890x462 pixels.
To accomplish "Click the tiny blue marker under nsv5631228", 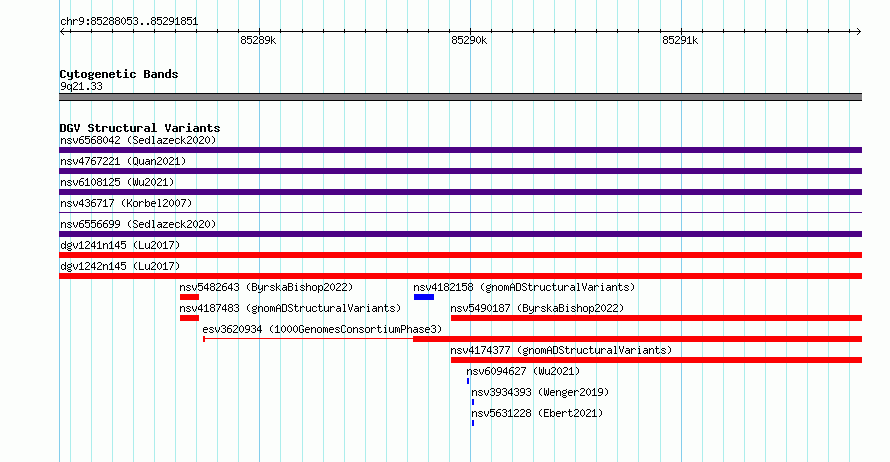I will pos(473,423).
